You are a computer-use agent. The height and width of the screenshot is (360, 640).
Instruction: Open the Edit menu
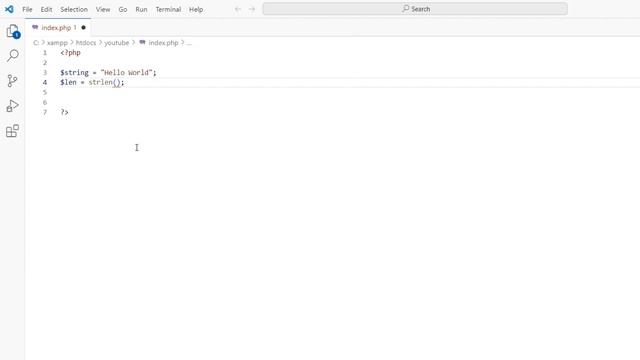pos(46,9)
